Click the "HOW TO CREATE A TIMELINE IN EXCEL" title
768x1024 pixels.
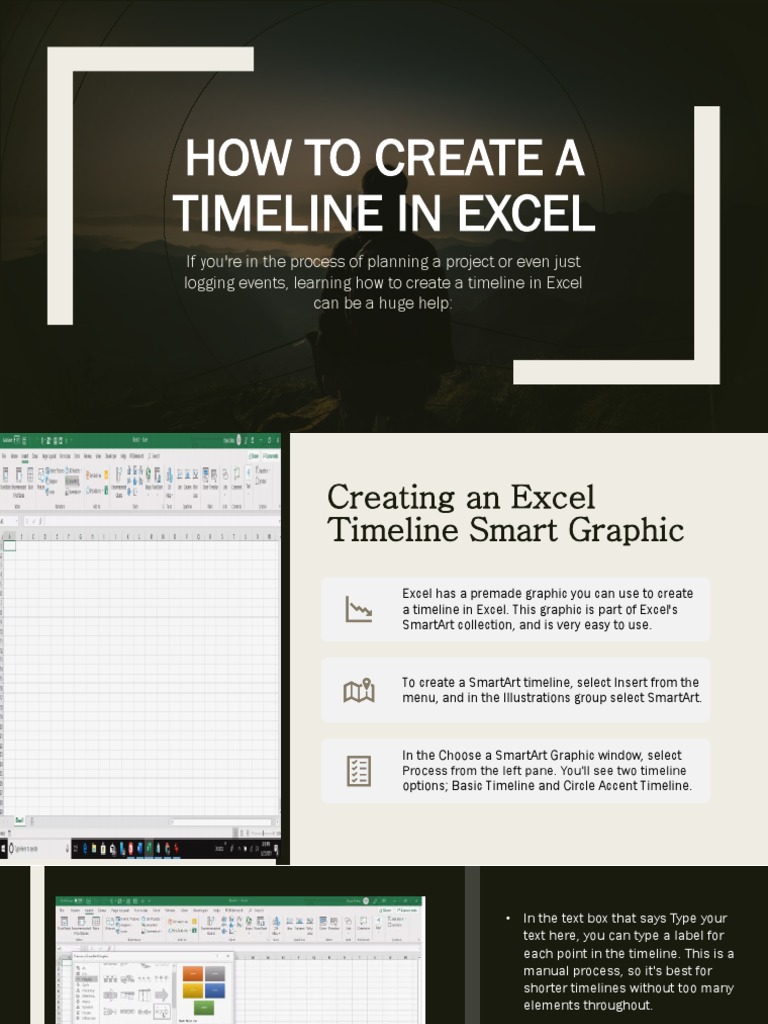(384, 185)
